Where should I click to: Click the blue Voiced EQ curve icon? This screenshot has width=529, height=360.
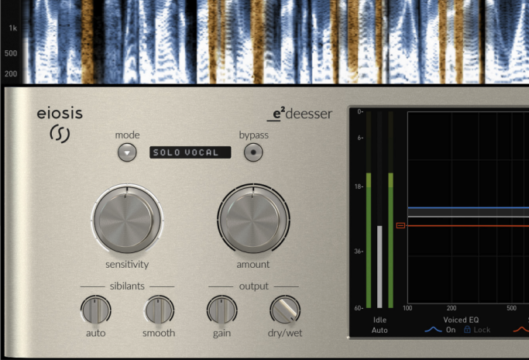(433, 330)
